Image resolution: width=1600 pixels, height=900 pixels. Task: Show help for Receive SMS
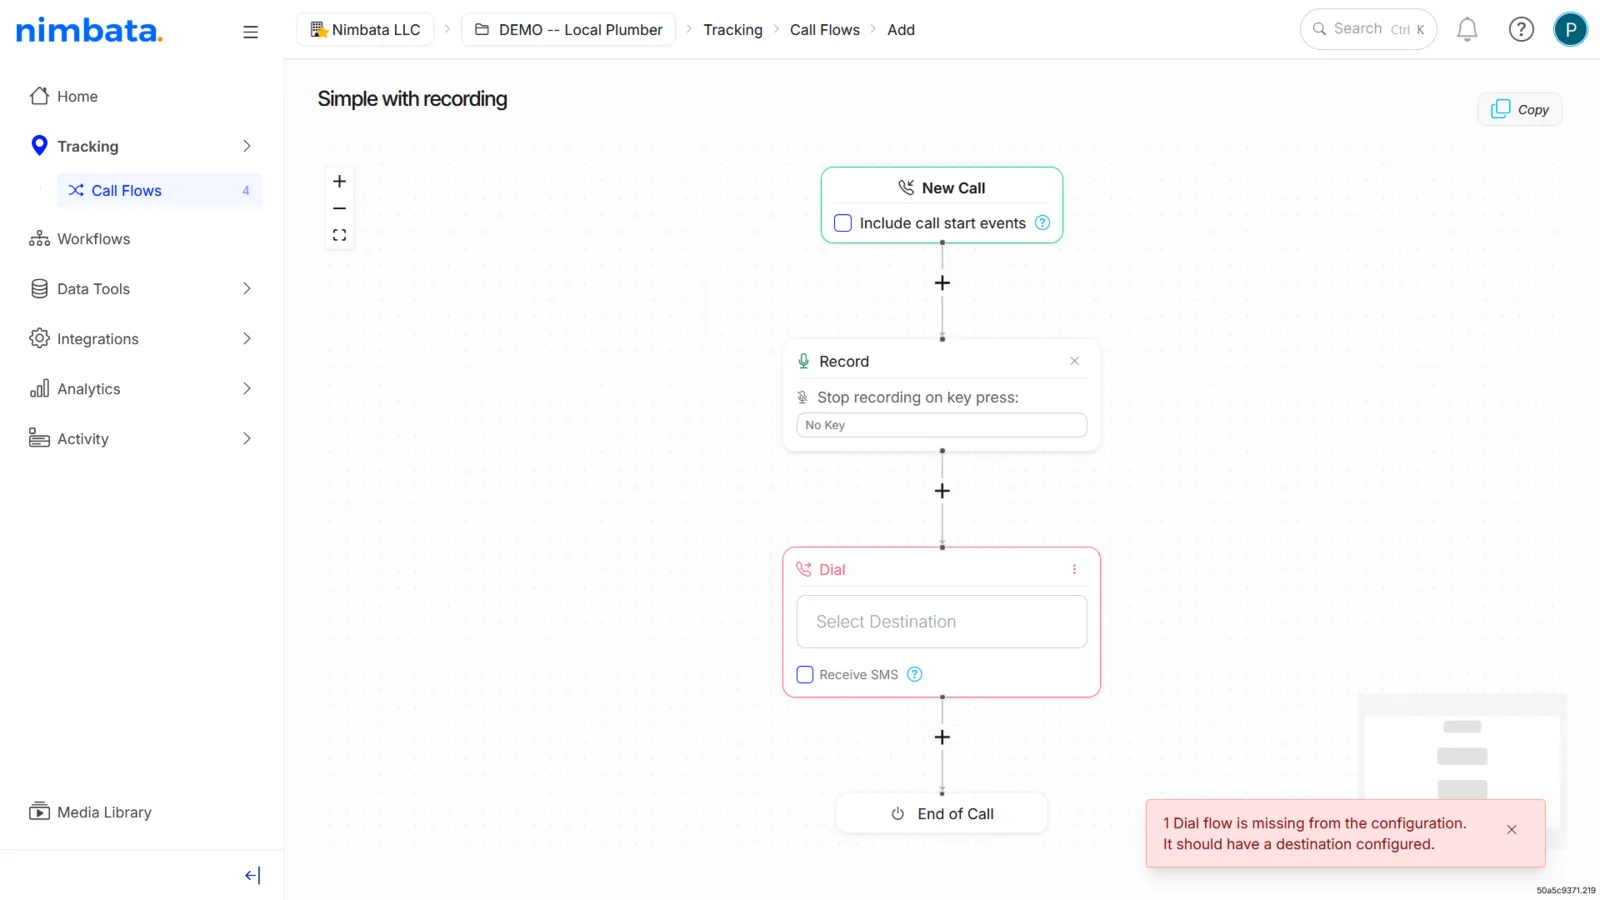[914, 674]
